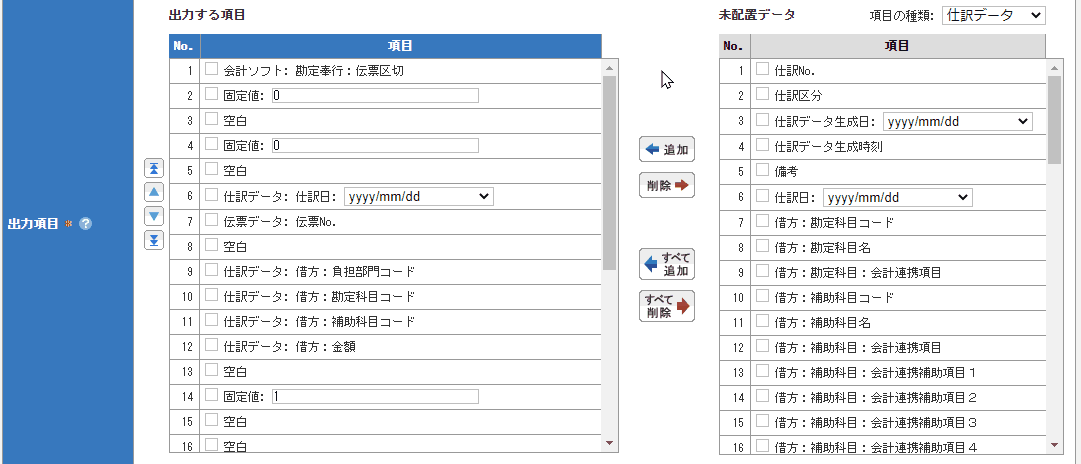This screenshot has width=1081, height=464.
Task: Click the move-to-top double arrow icon
Action: tap(154, 168)
